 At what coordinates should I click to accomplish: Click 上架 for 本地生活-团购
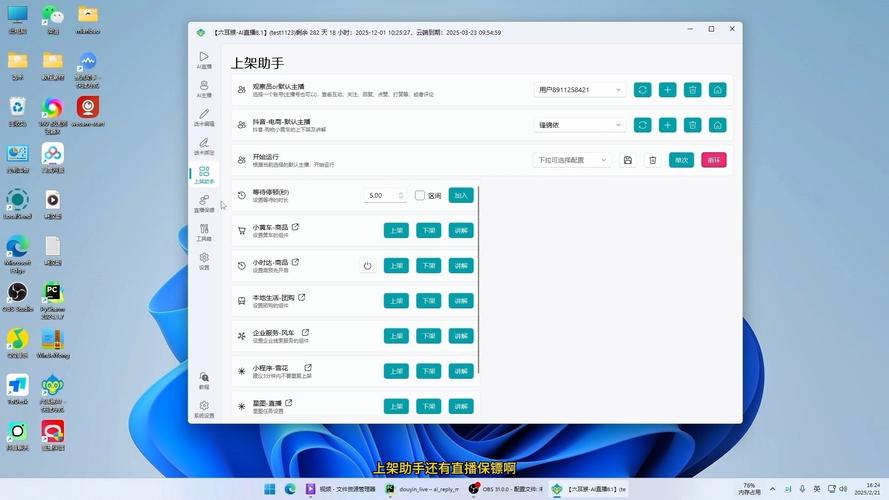click(x=396, y=300)
